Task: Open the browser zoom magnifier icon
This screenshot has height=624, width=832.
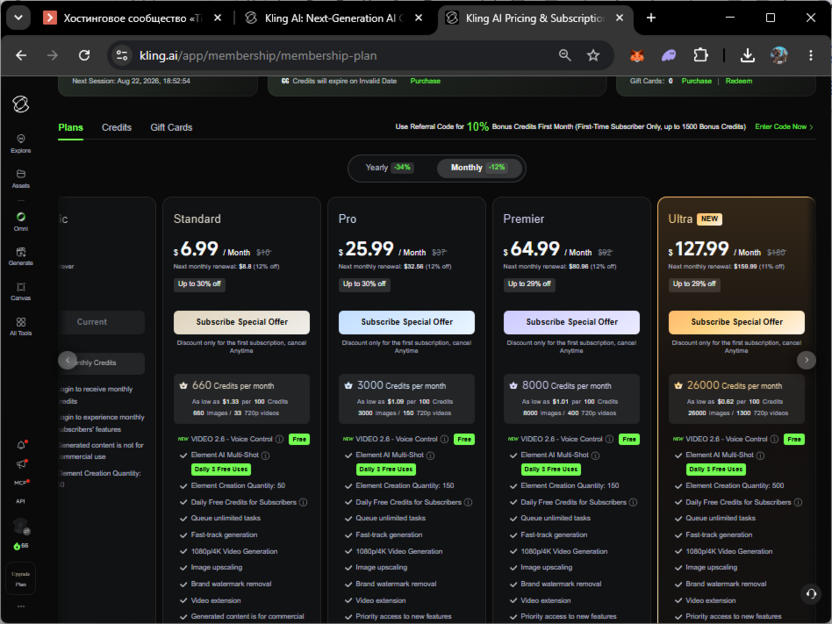Action: click(565, 55)
